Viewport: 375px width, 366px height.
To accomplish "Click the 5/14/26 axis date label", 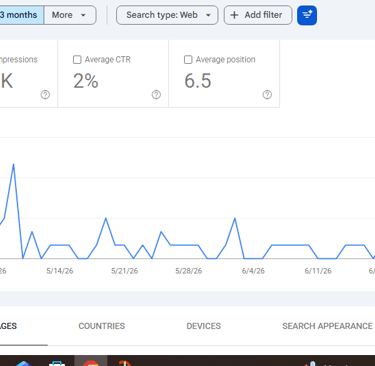I will (x=60, y=271).
